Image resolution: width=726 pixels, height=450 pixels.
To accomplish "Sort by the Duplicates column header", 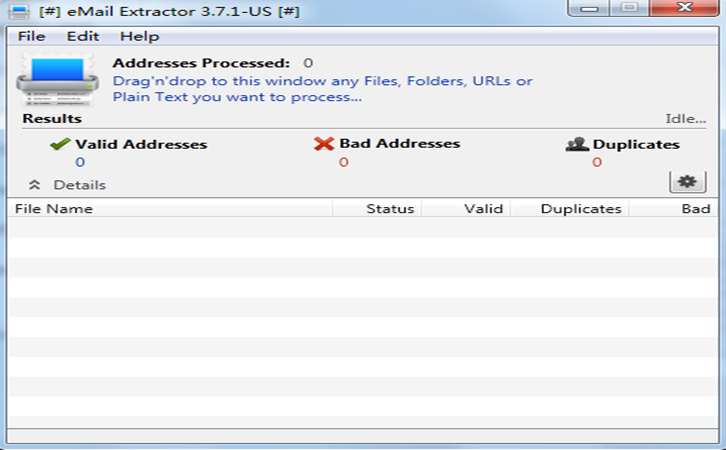I will coord(580,209).
